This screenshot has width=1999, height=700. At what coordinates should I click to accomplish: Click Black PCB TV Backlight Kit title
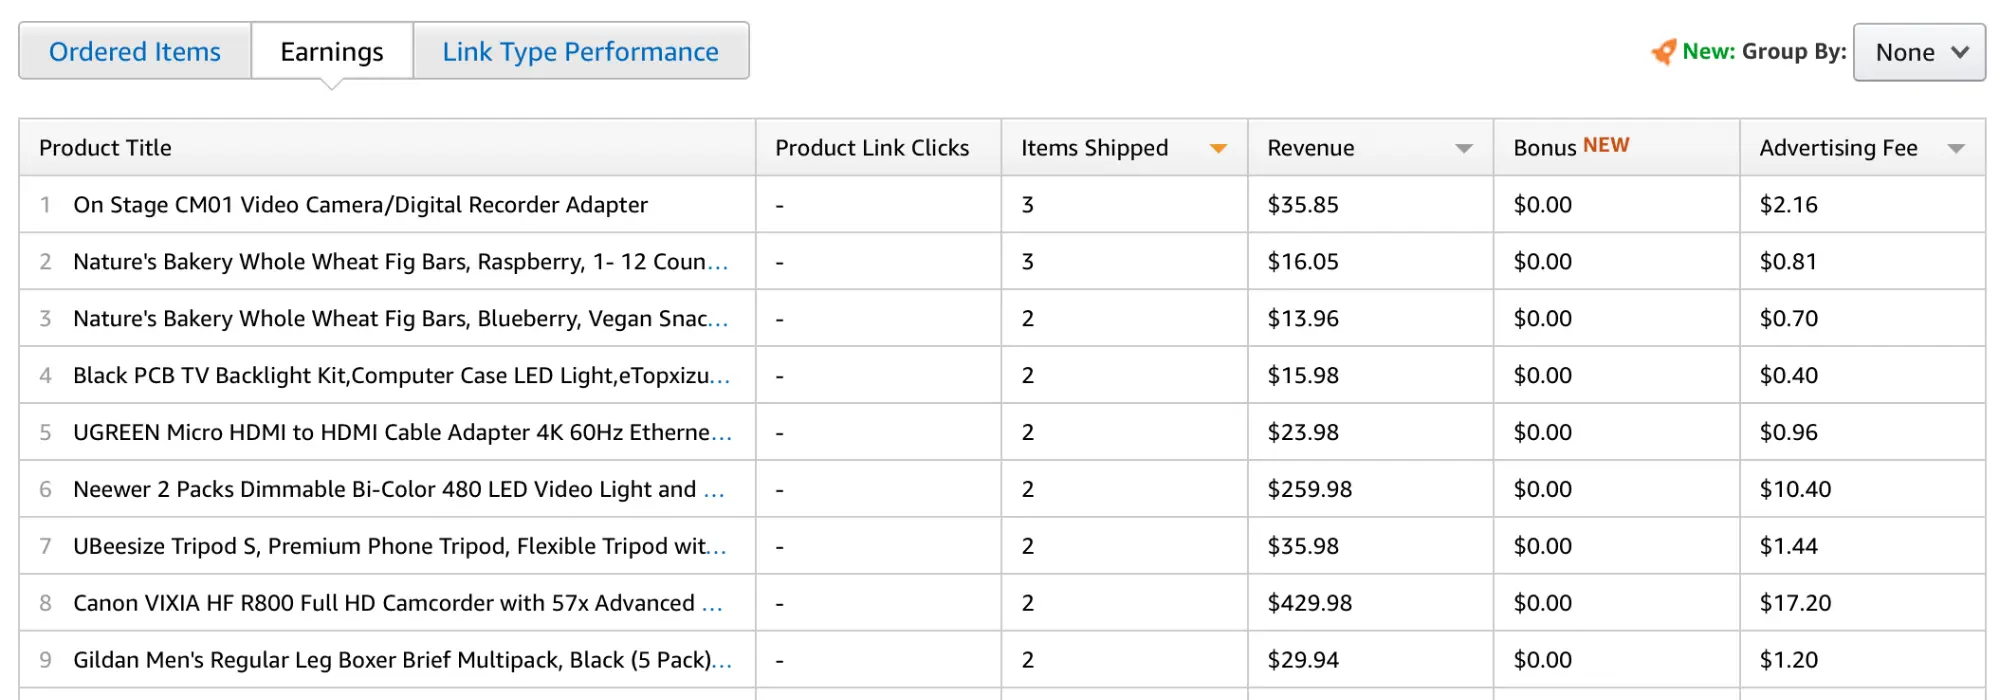(x=390, y=376)
